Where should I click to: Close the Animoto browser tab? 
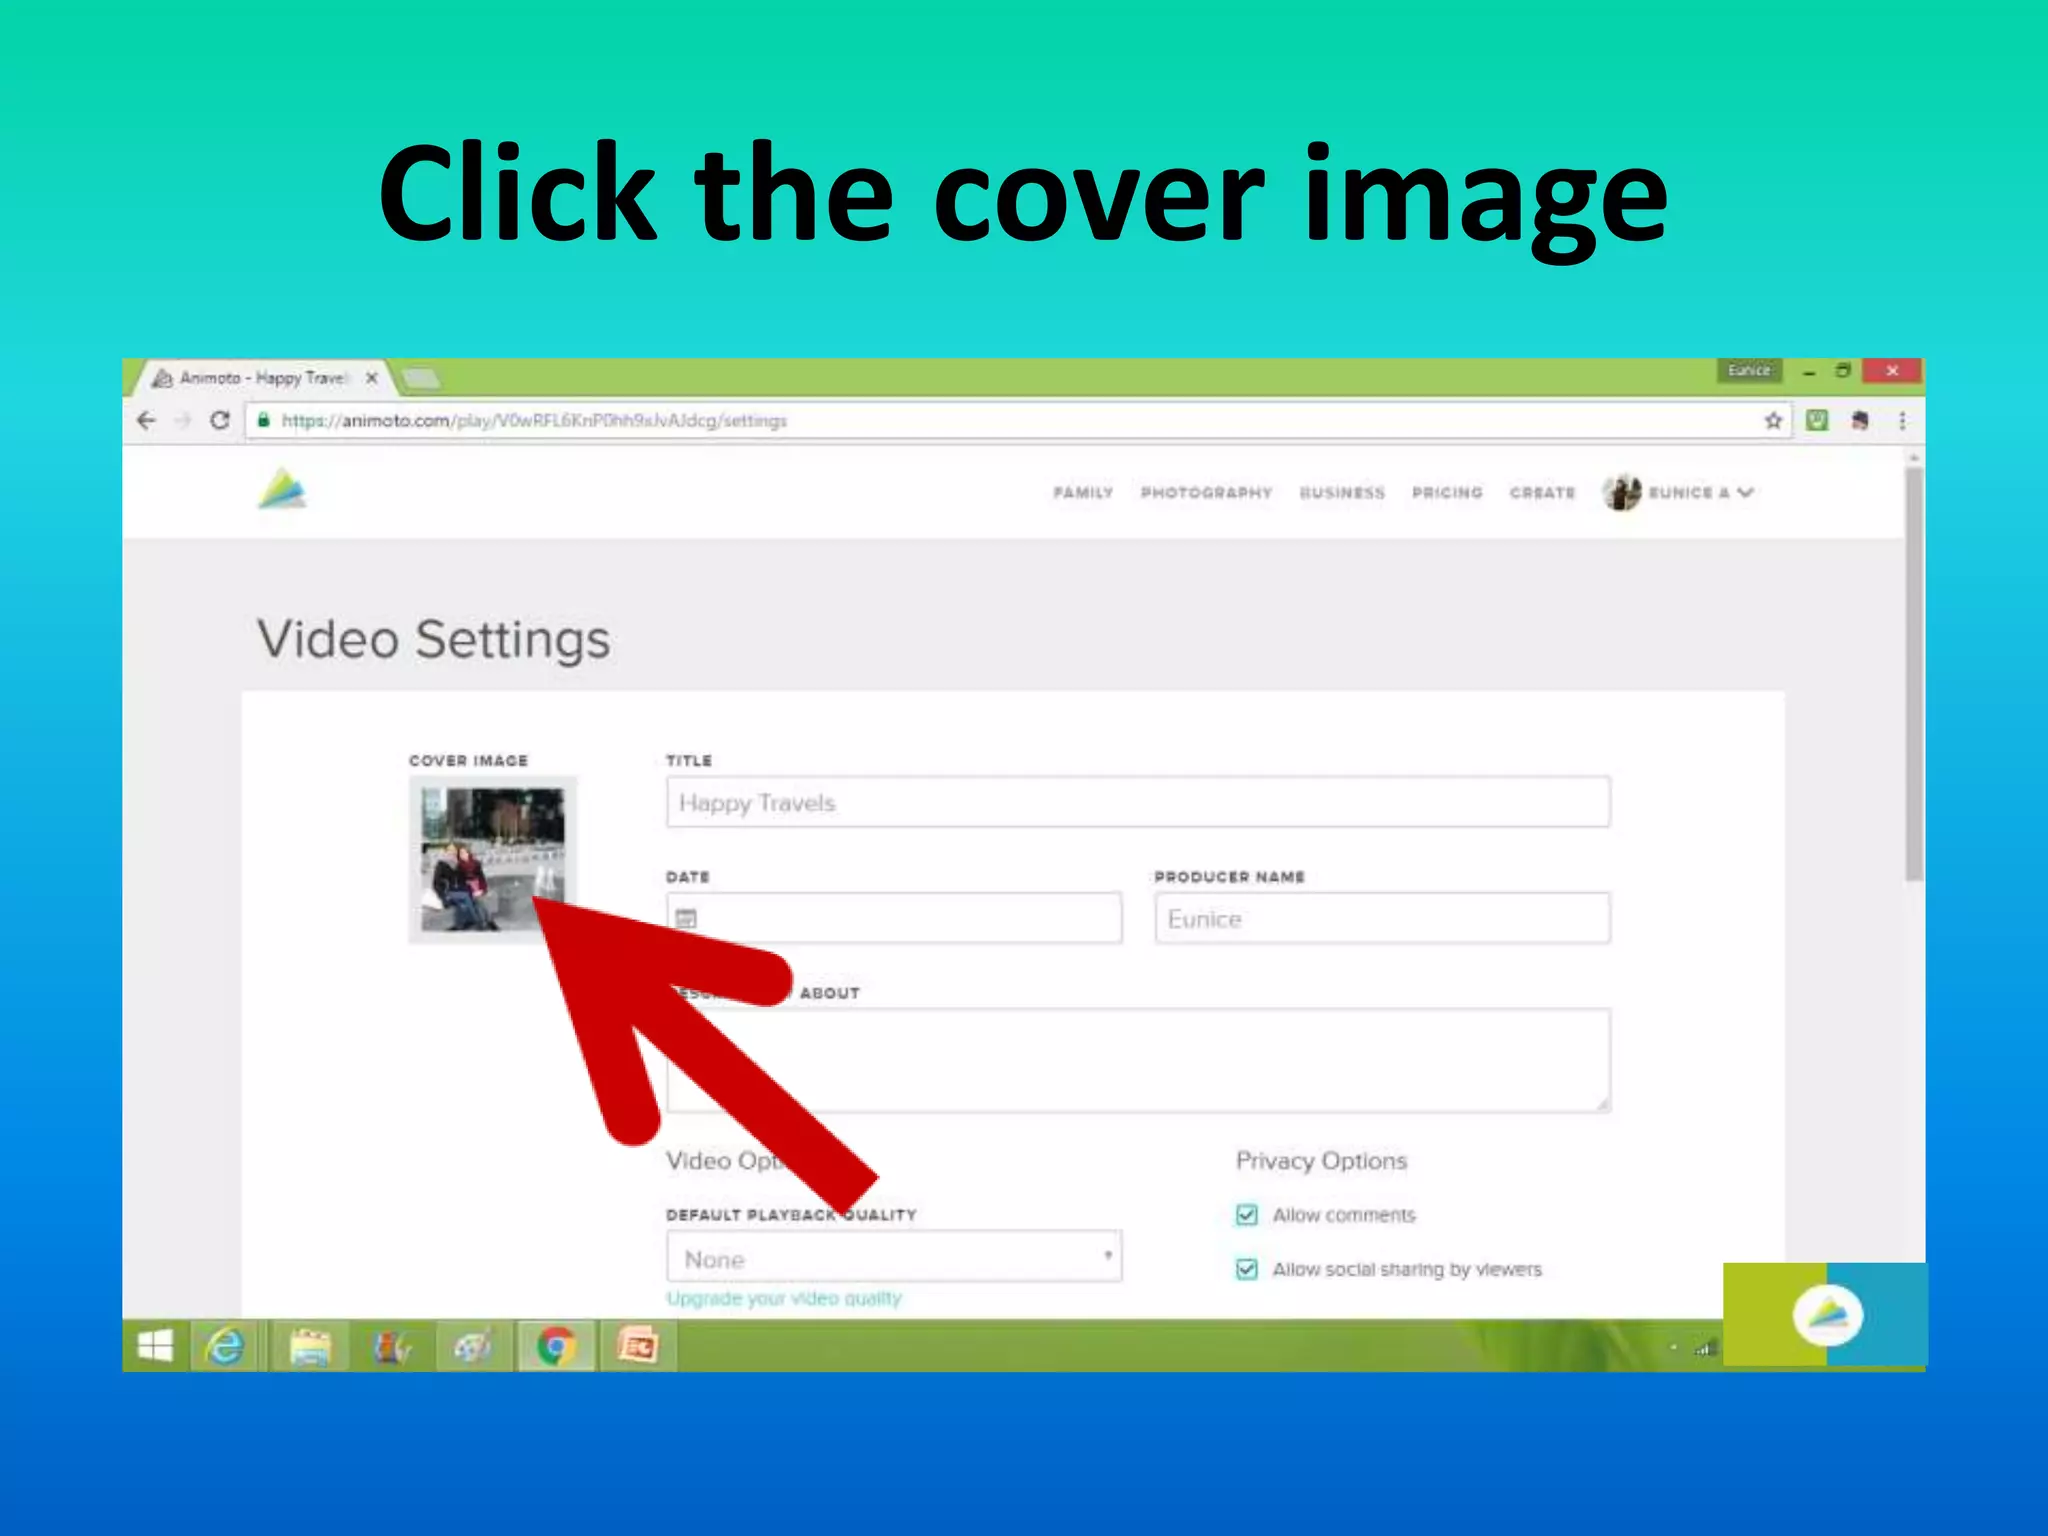coord(372,378)
